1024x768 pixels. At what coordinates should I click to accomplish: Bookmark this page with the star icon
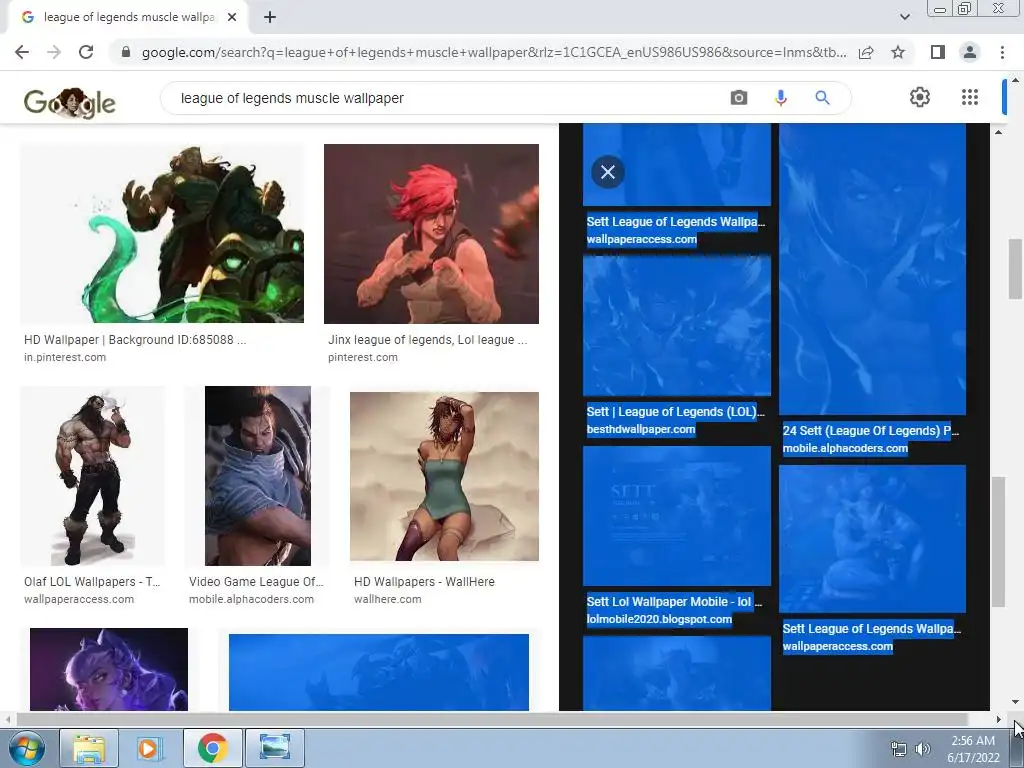click(898, 52)
